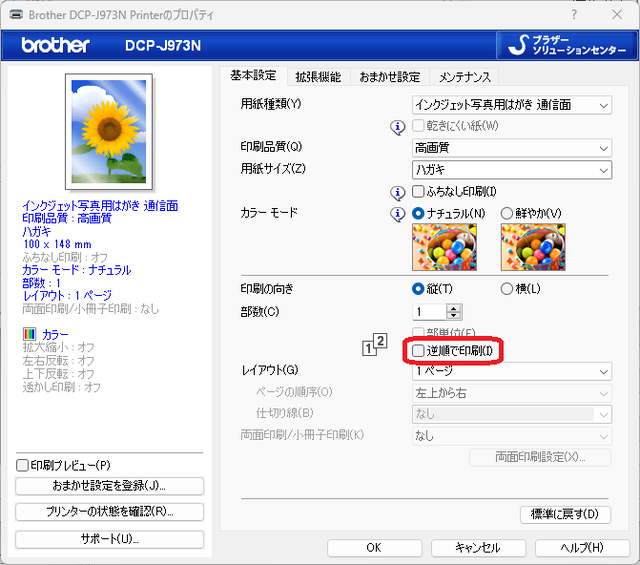This screenshot has width=640, height=565.
Task: Click the info icon next to ふちなし印刷
Action: [398, 192]
